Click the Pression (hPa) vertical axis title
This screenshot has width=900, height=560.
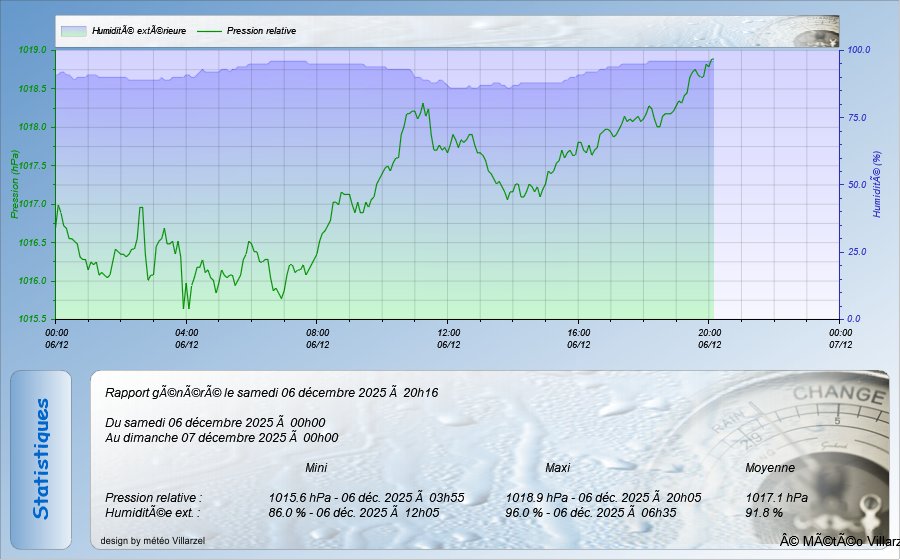15,184
